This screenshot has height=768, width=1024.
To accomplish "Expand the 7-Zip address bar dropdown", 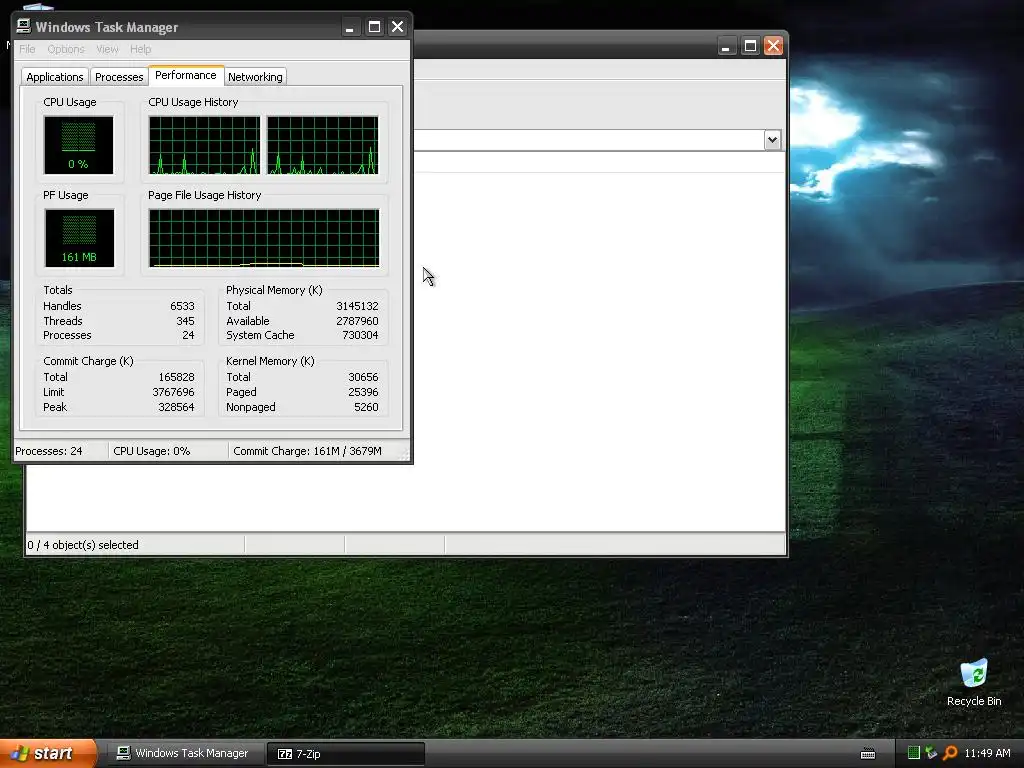I will pyautogui.click(x=773, y=140).
